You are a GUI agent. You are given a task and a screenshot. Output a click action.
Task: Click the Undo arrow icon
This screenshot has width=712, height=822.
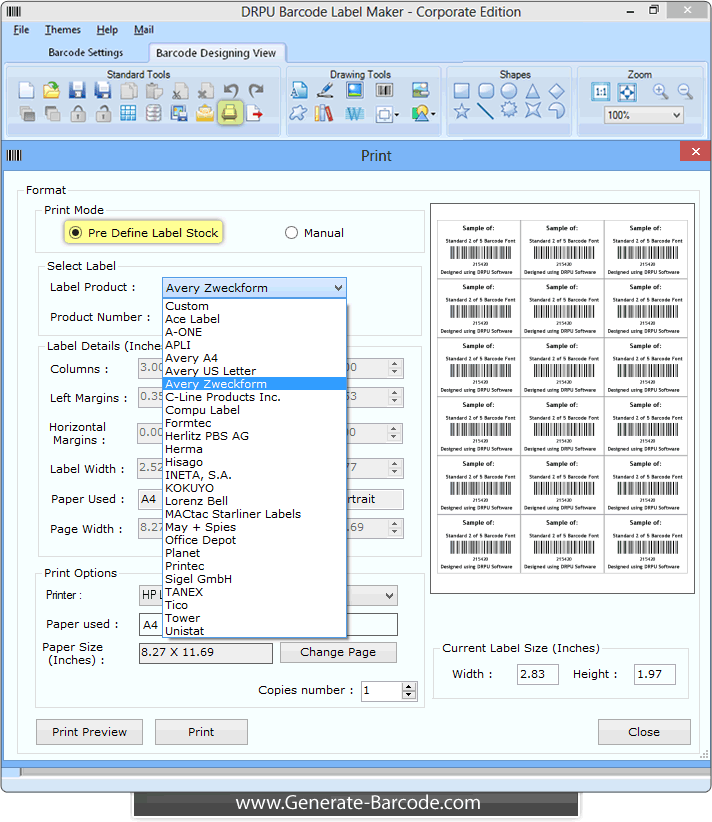click(231, 91)
